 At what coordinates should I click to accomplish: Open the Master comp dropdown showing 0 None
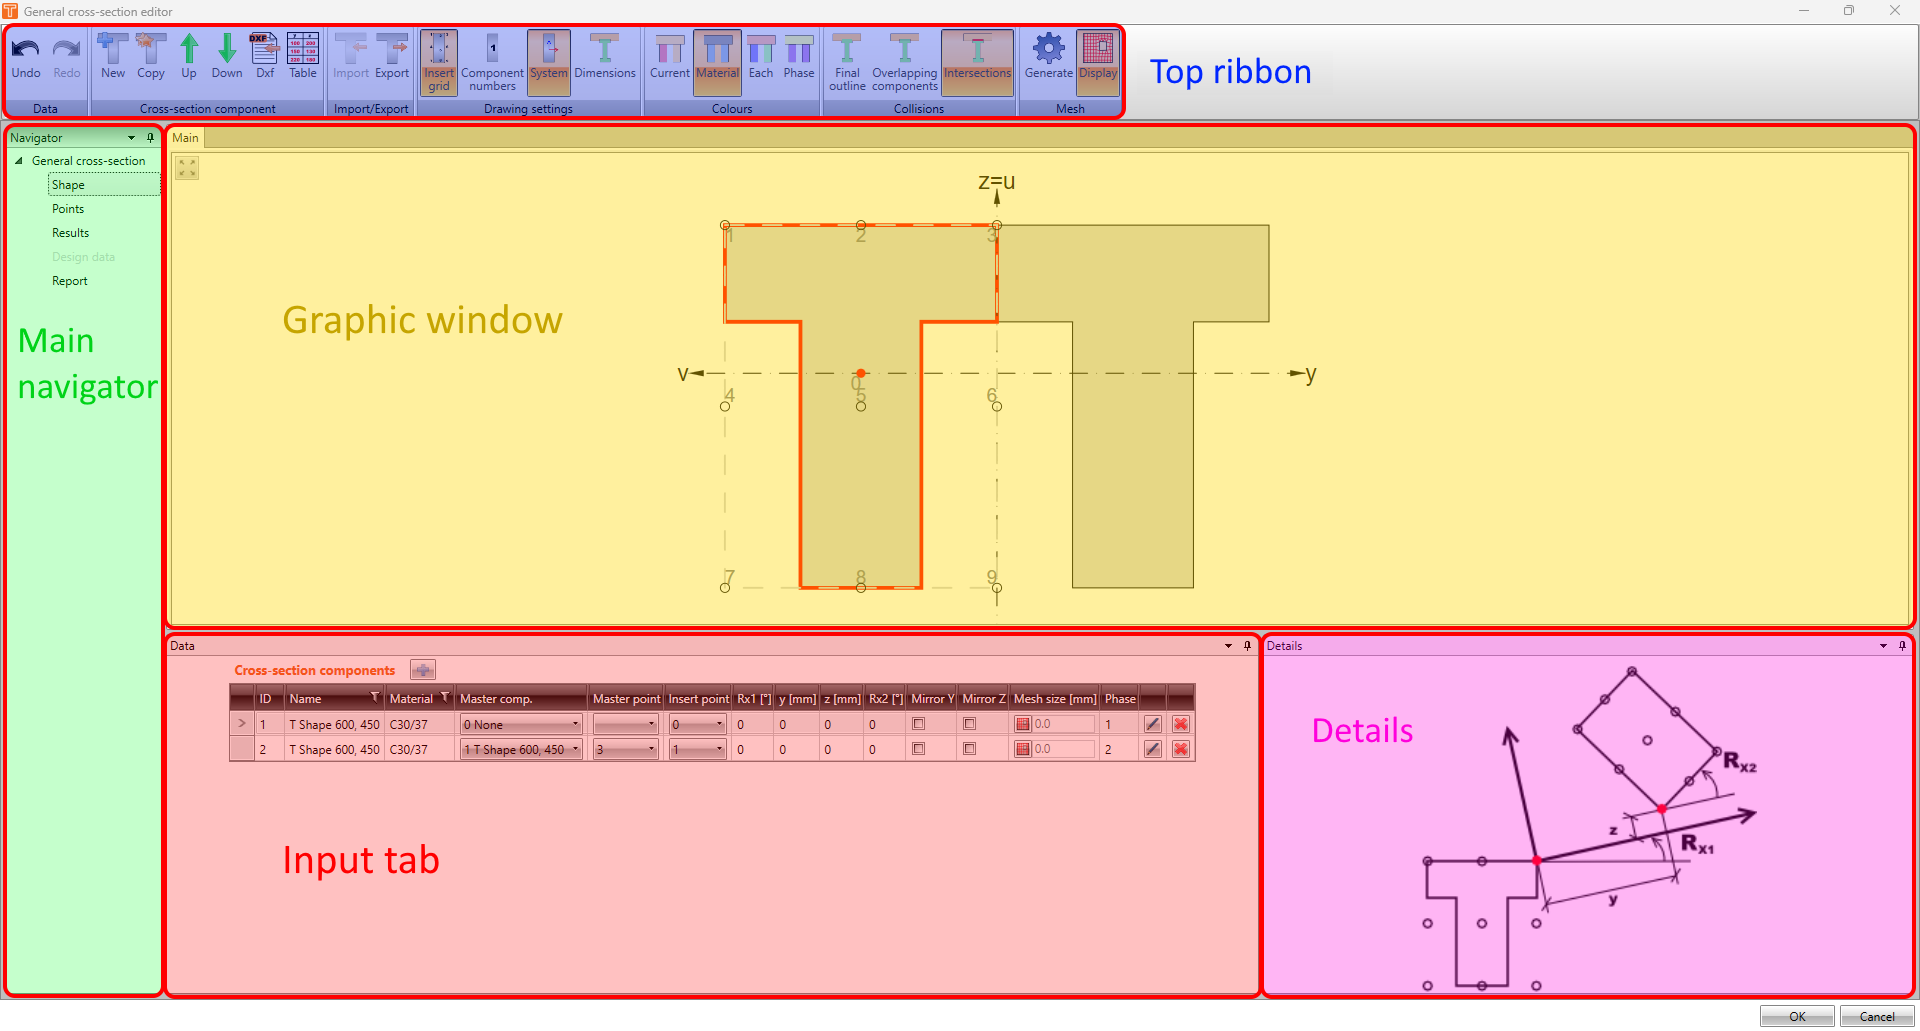coord(575,724)
